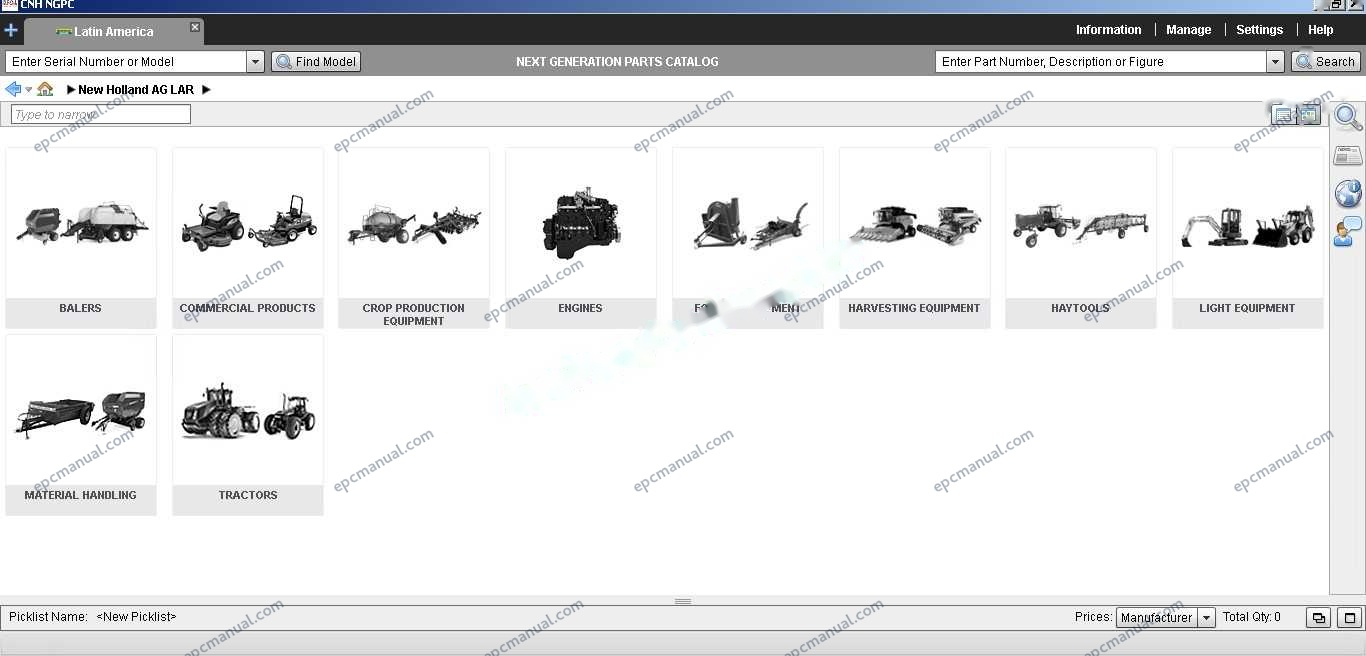Switch to thumbnail grid view icon
This screenshot has height=656, width=1366.
pos(1309,115)
